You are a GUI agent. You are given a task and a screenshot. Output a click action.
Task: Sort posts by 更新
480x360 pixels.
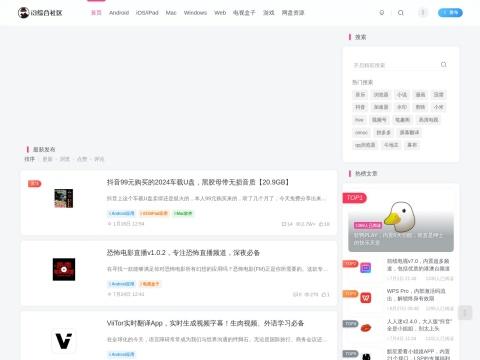[47, 159]
